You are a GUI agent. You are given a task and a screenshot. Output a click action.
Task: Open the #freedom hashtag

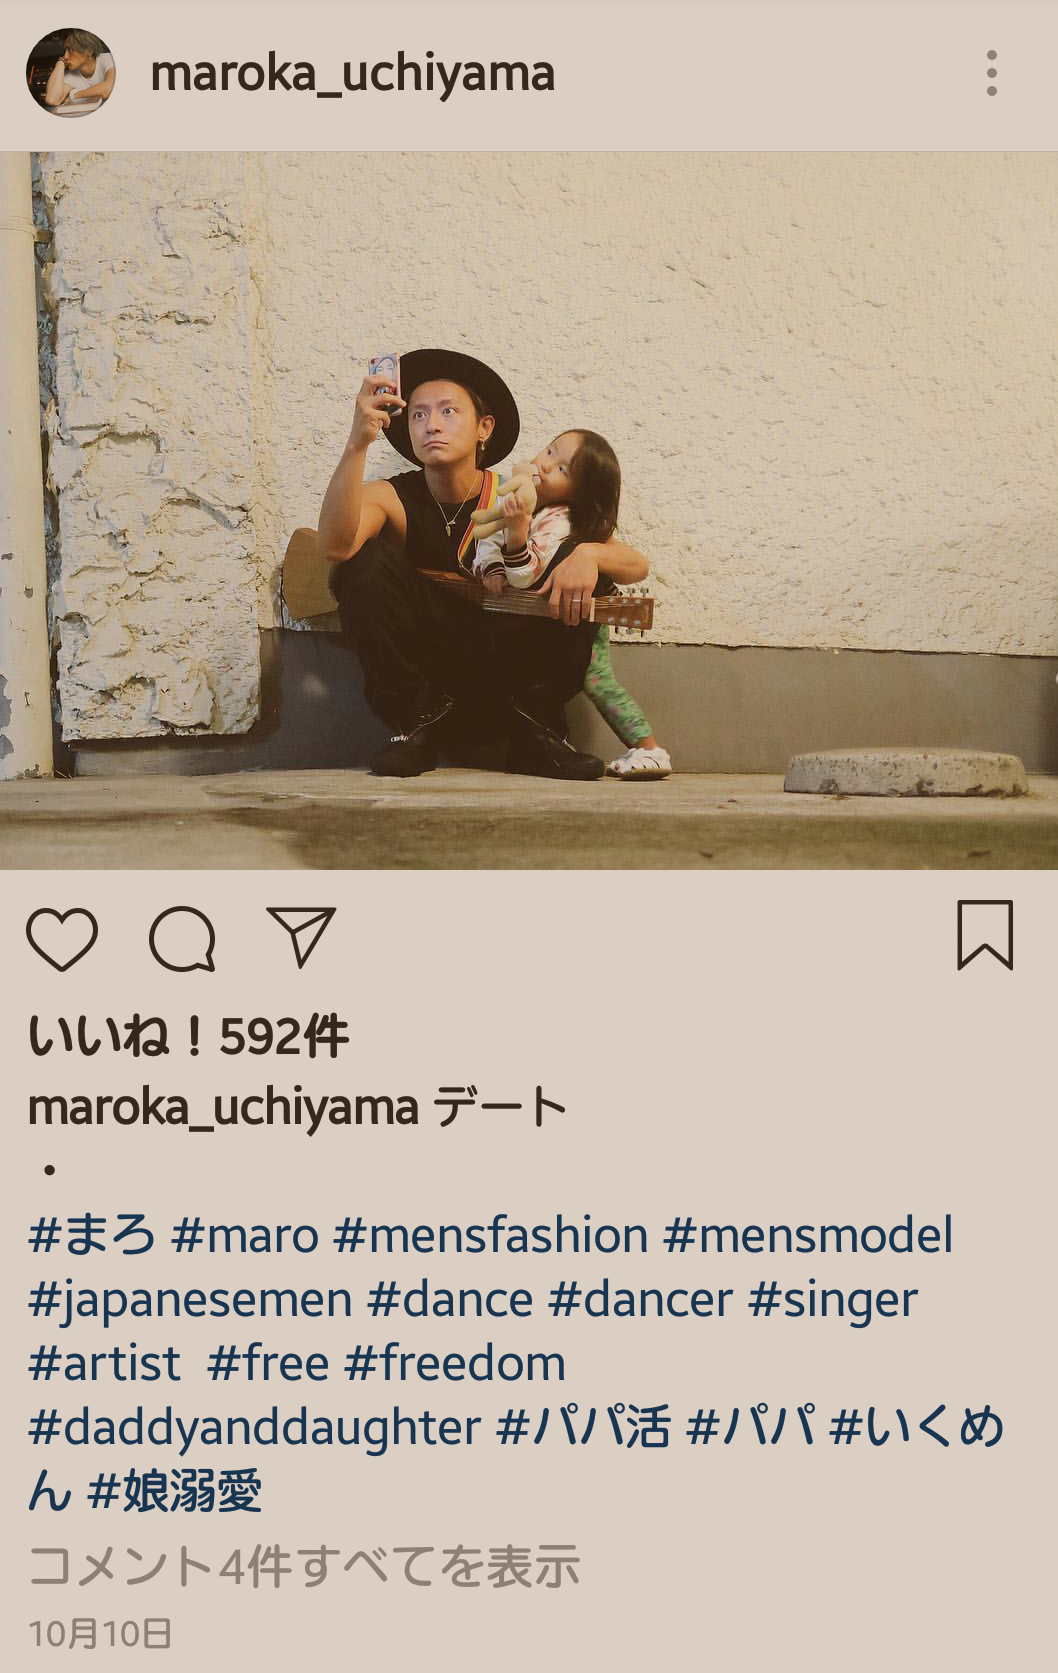[x=455, y=1364]
